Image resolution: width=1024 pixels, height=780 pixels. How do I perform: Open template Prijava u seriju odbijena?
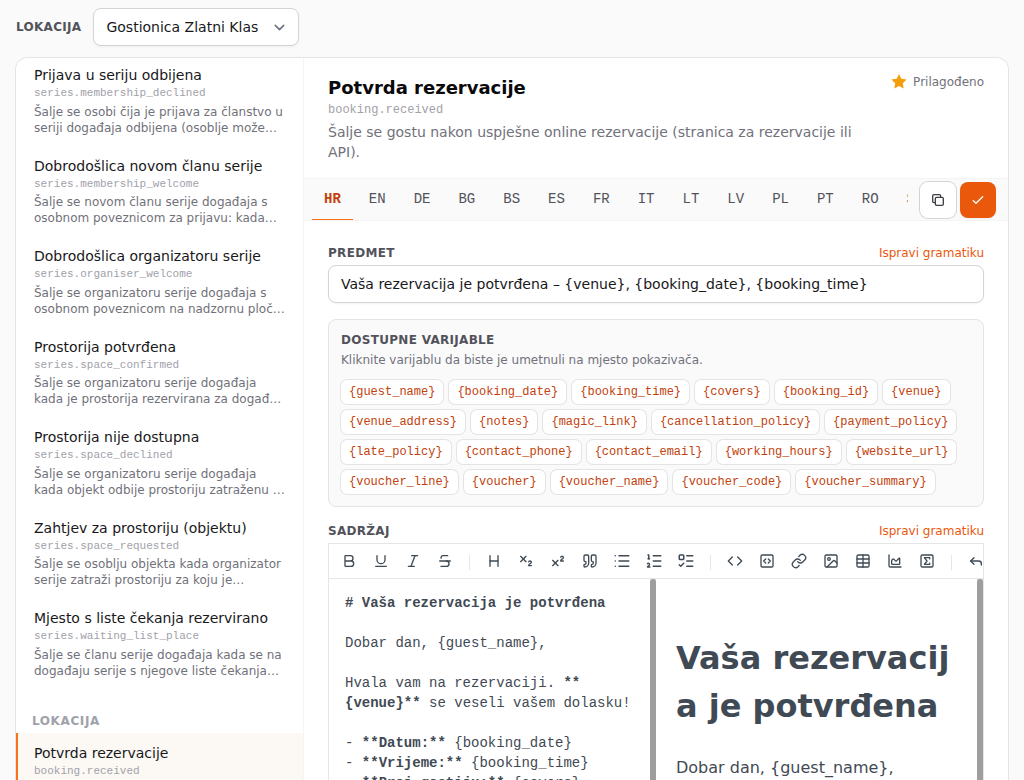pos(159,101)
